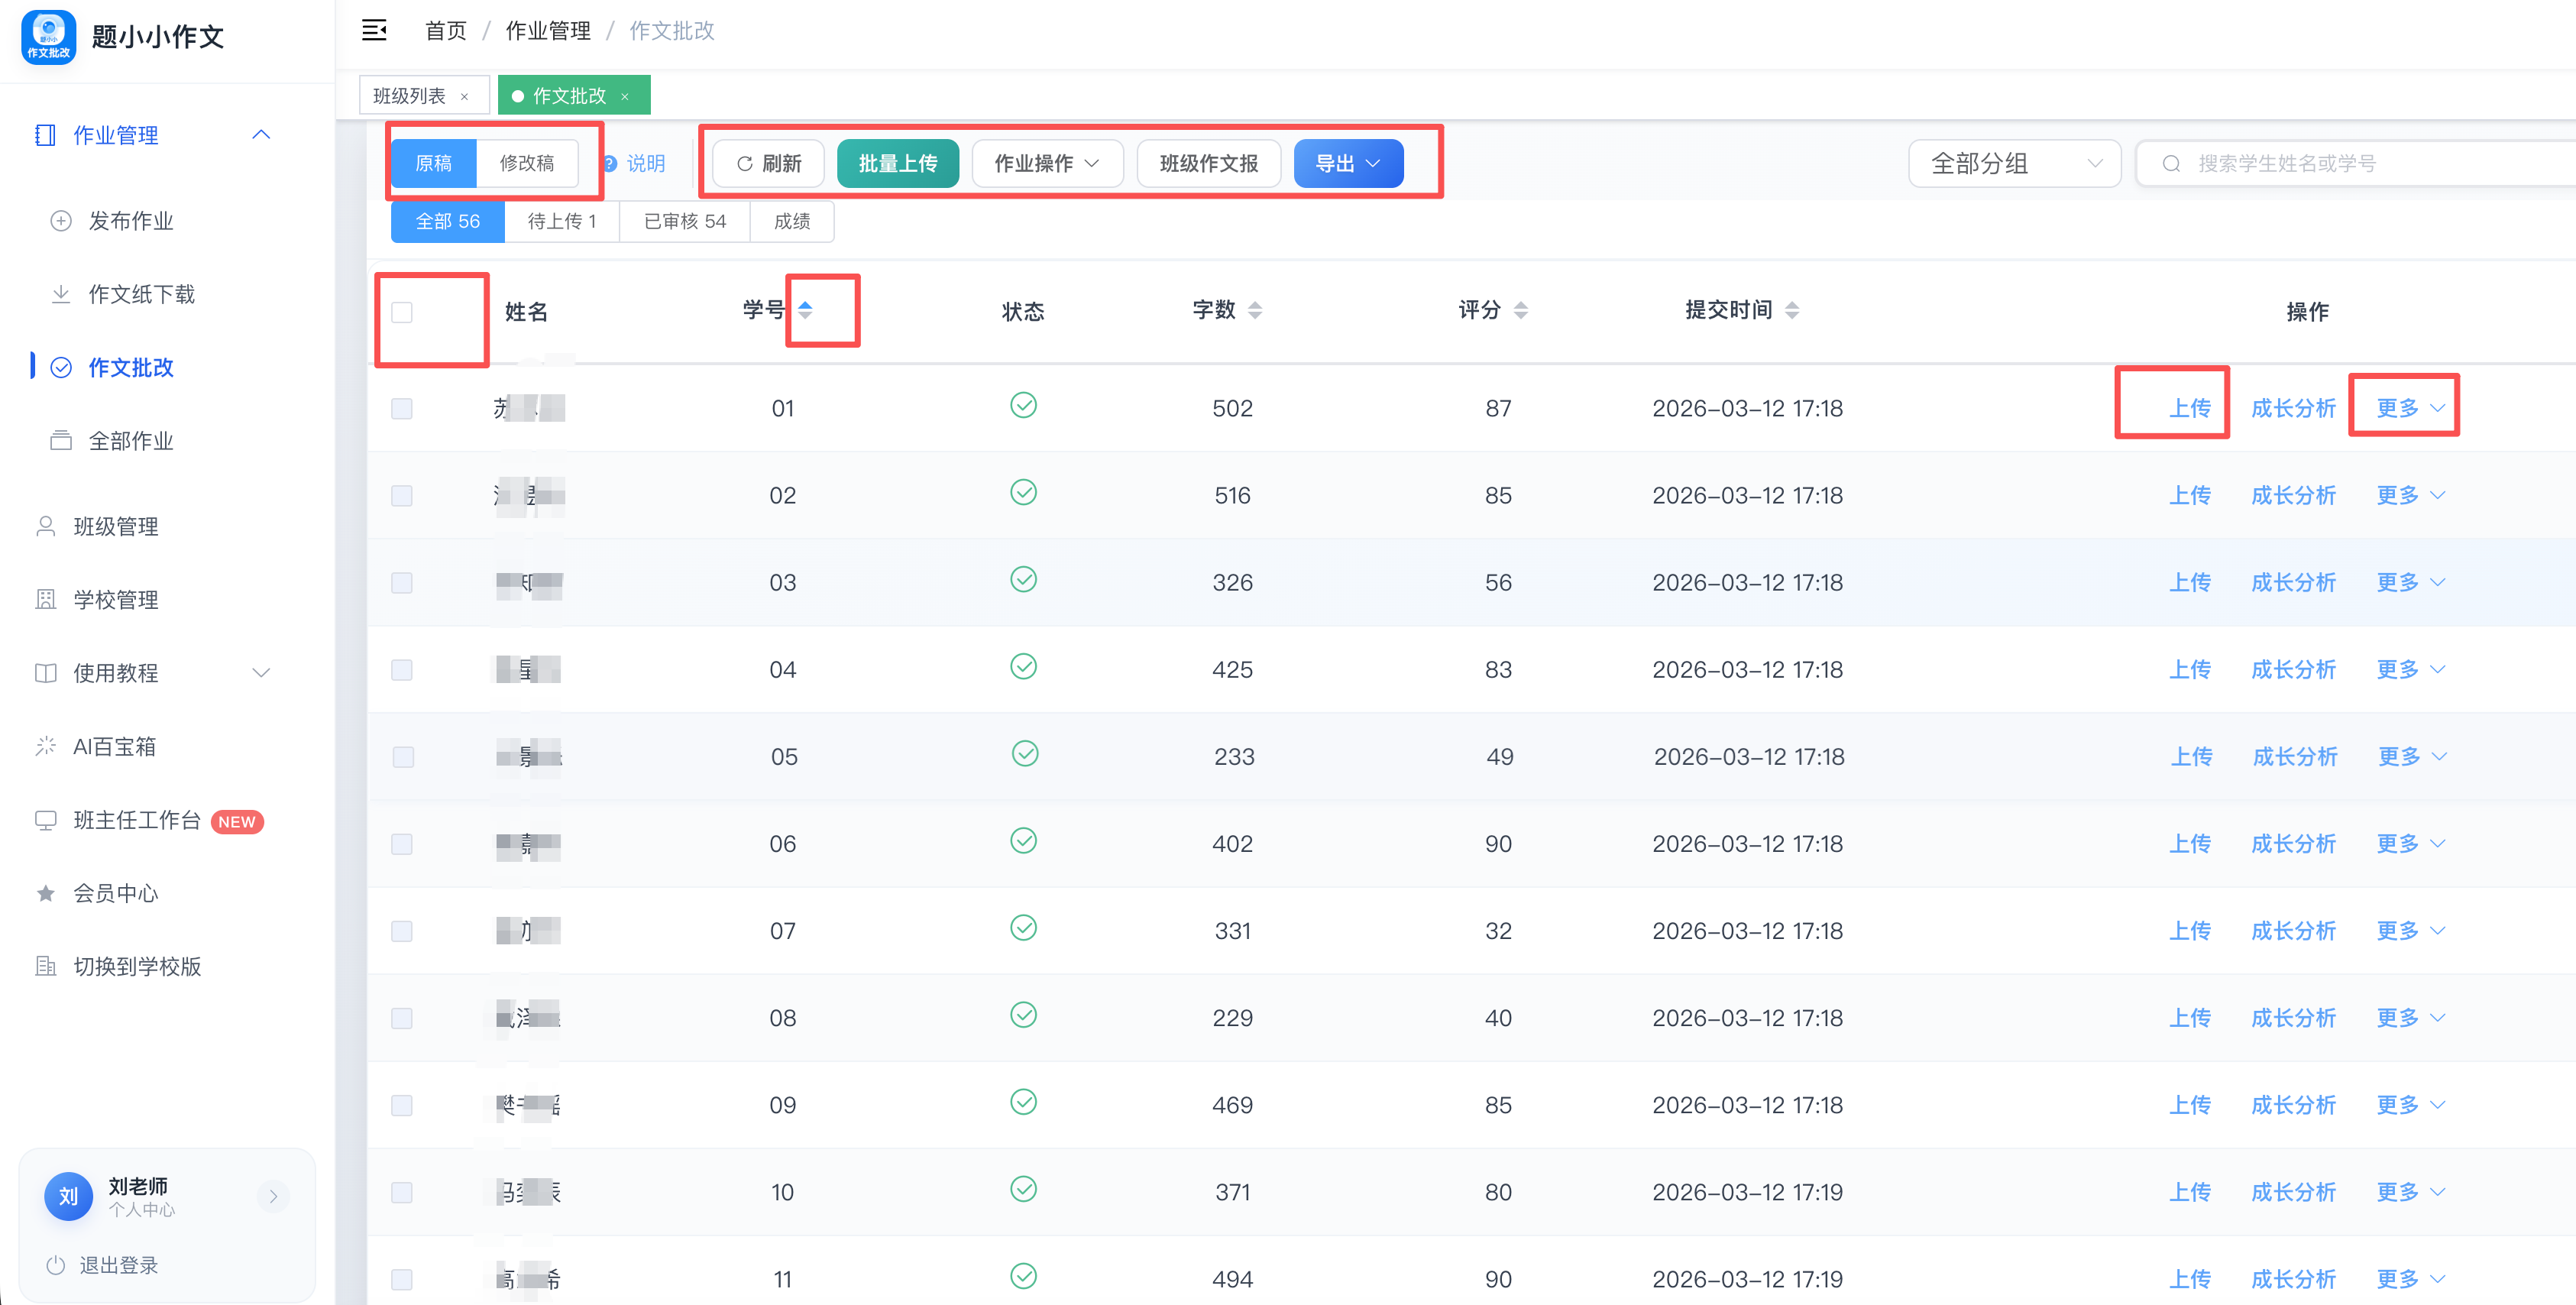Viewport: 2576px width, 1305px height.
Task: Click the 题小小作文 app logo
Action: [48, 36]
